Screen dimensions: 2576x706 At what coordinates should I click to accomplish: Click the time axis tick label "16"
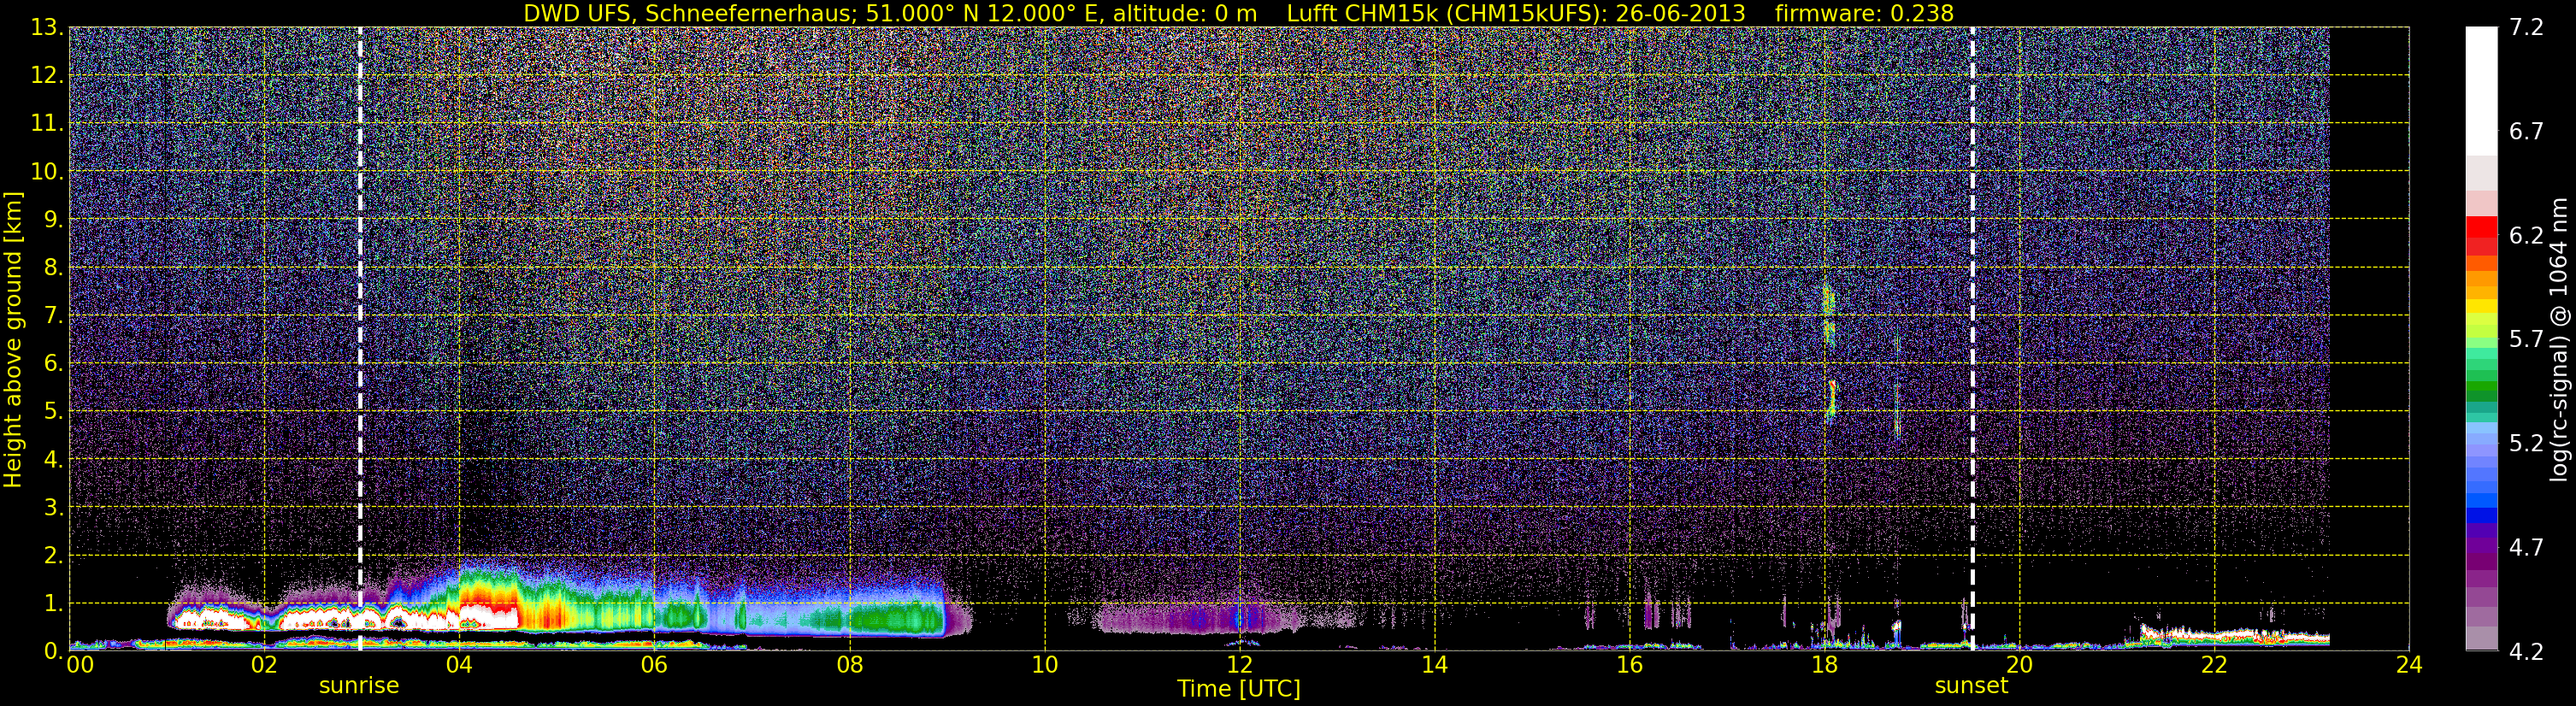tap(1629, 665)
